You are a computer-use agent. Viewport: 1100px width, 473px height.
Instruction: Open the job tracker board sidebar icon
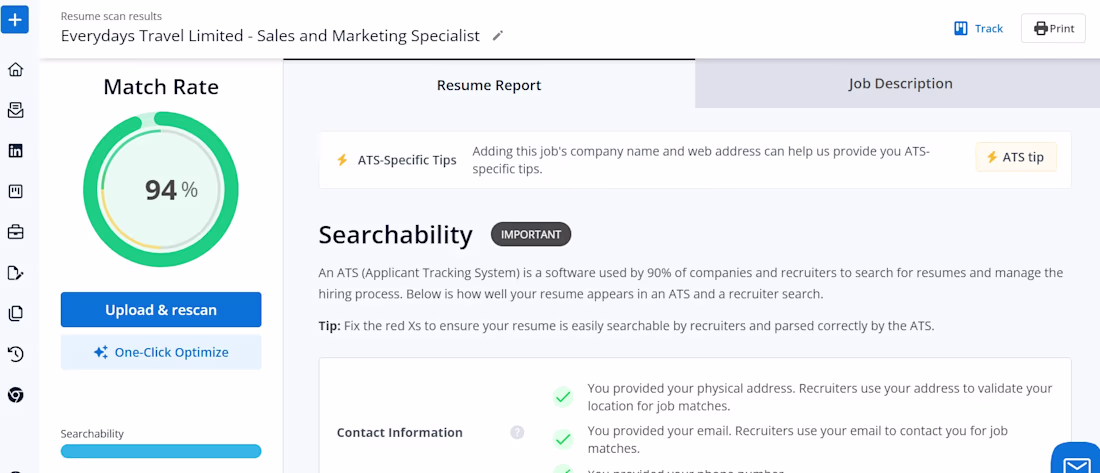tap(15, 191)
